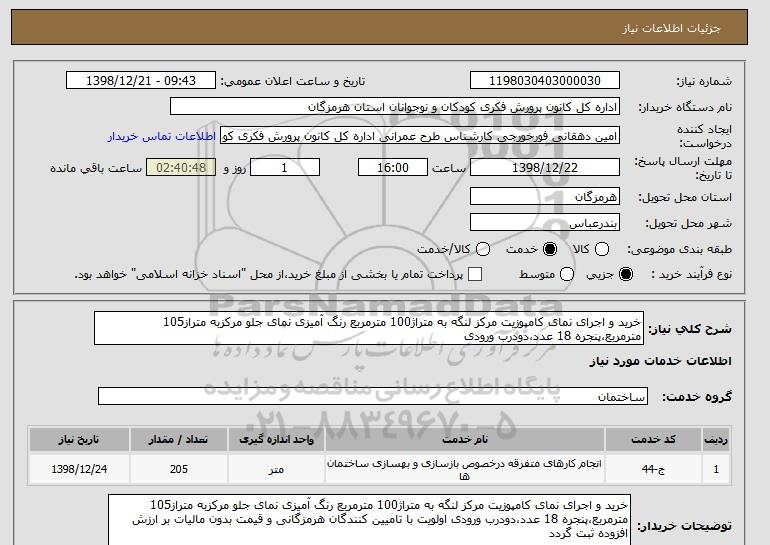Click the ردیف column header
This screenshot has height=545, width=770.
[716, 439]
